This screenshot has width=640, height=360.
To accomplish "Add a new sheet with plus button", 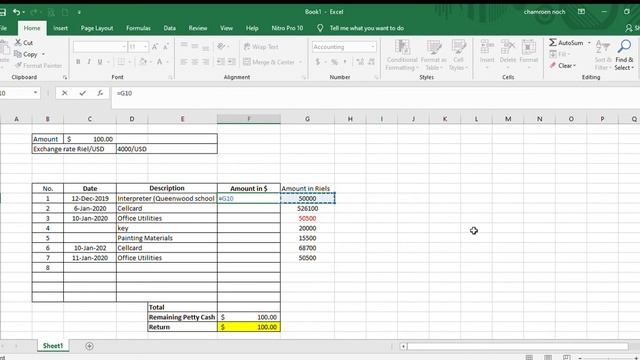I will pos(89,346).
